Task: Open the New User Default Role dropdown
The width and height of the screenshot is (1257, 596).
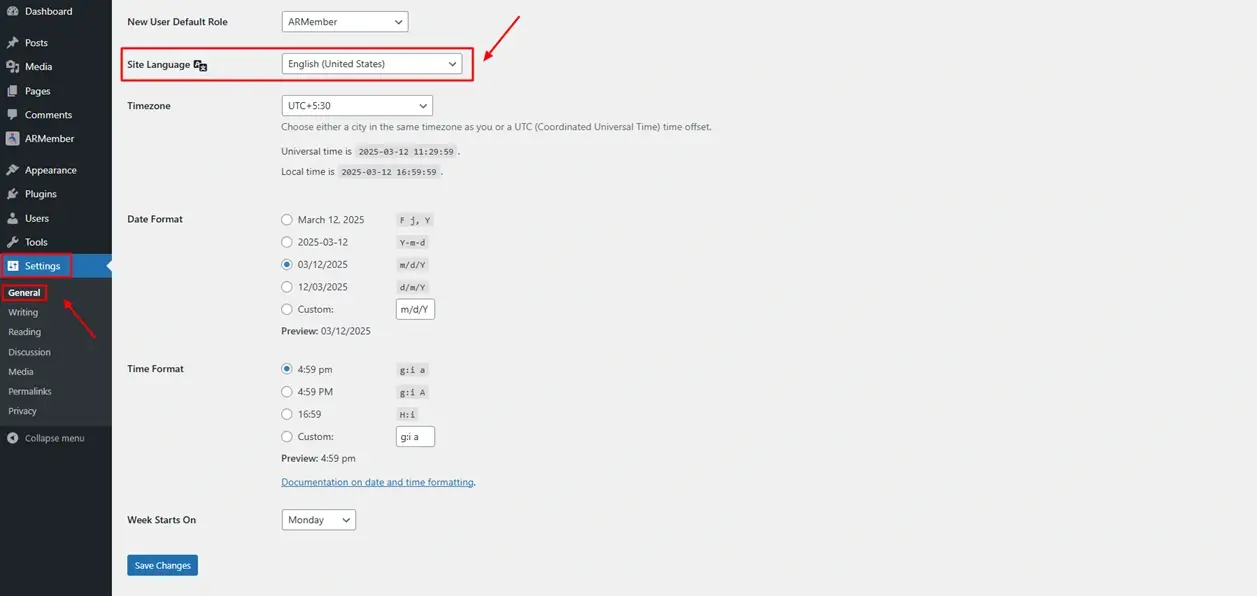Action: tap(345, 21)
